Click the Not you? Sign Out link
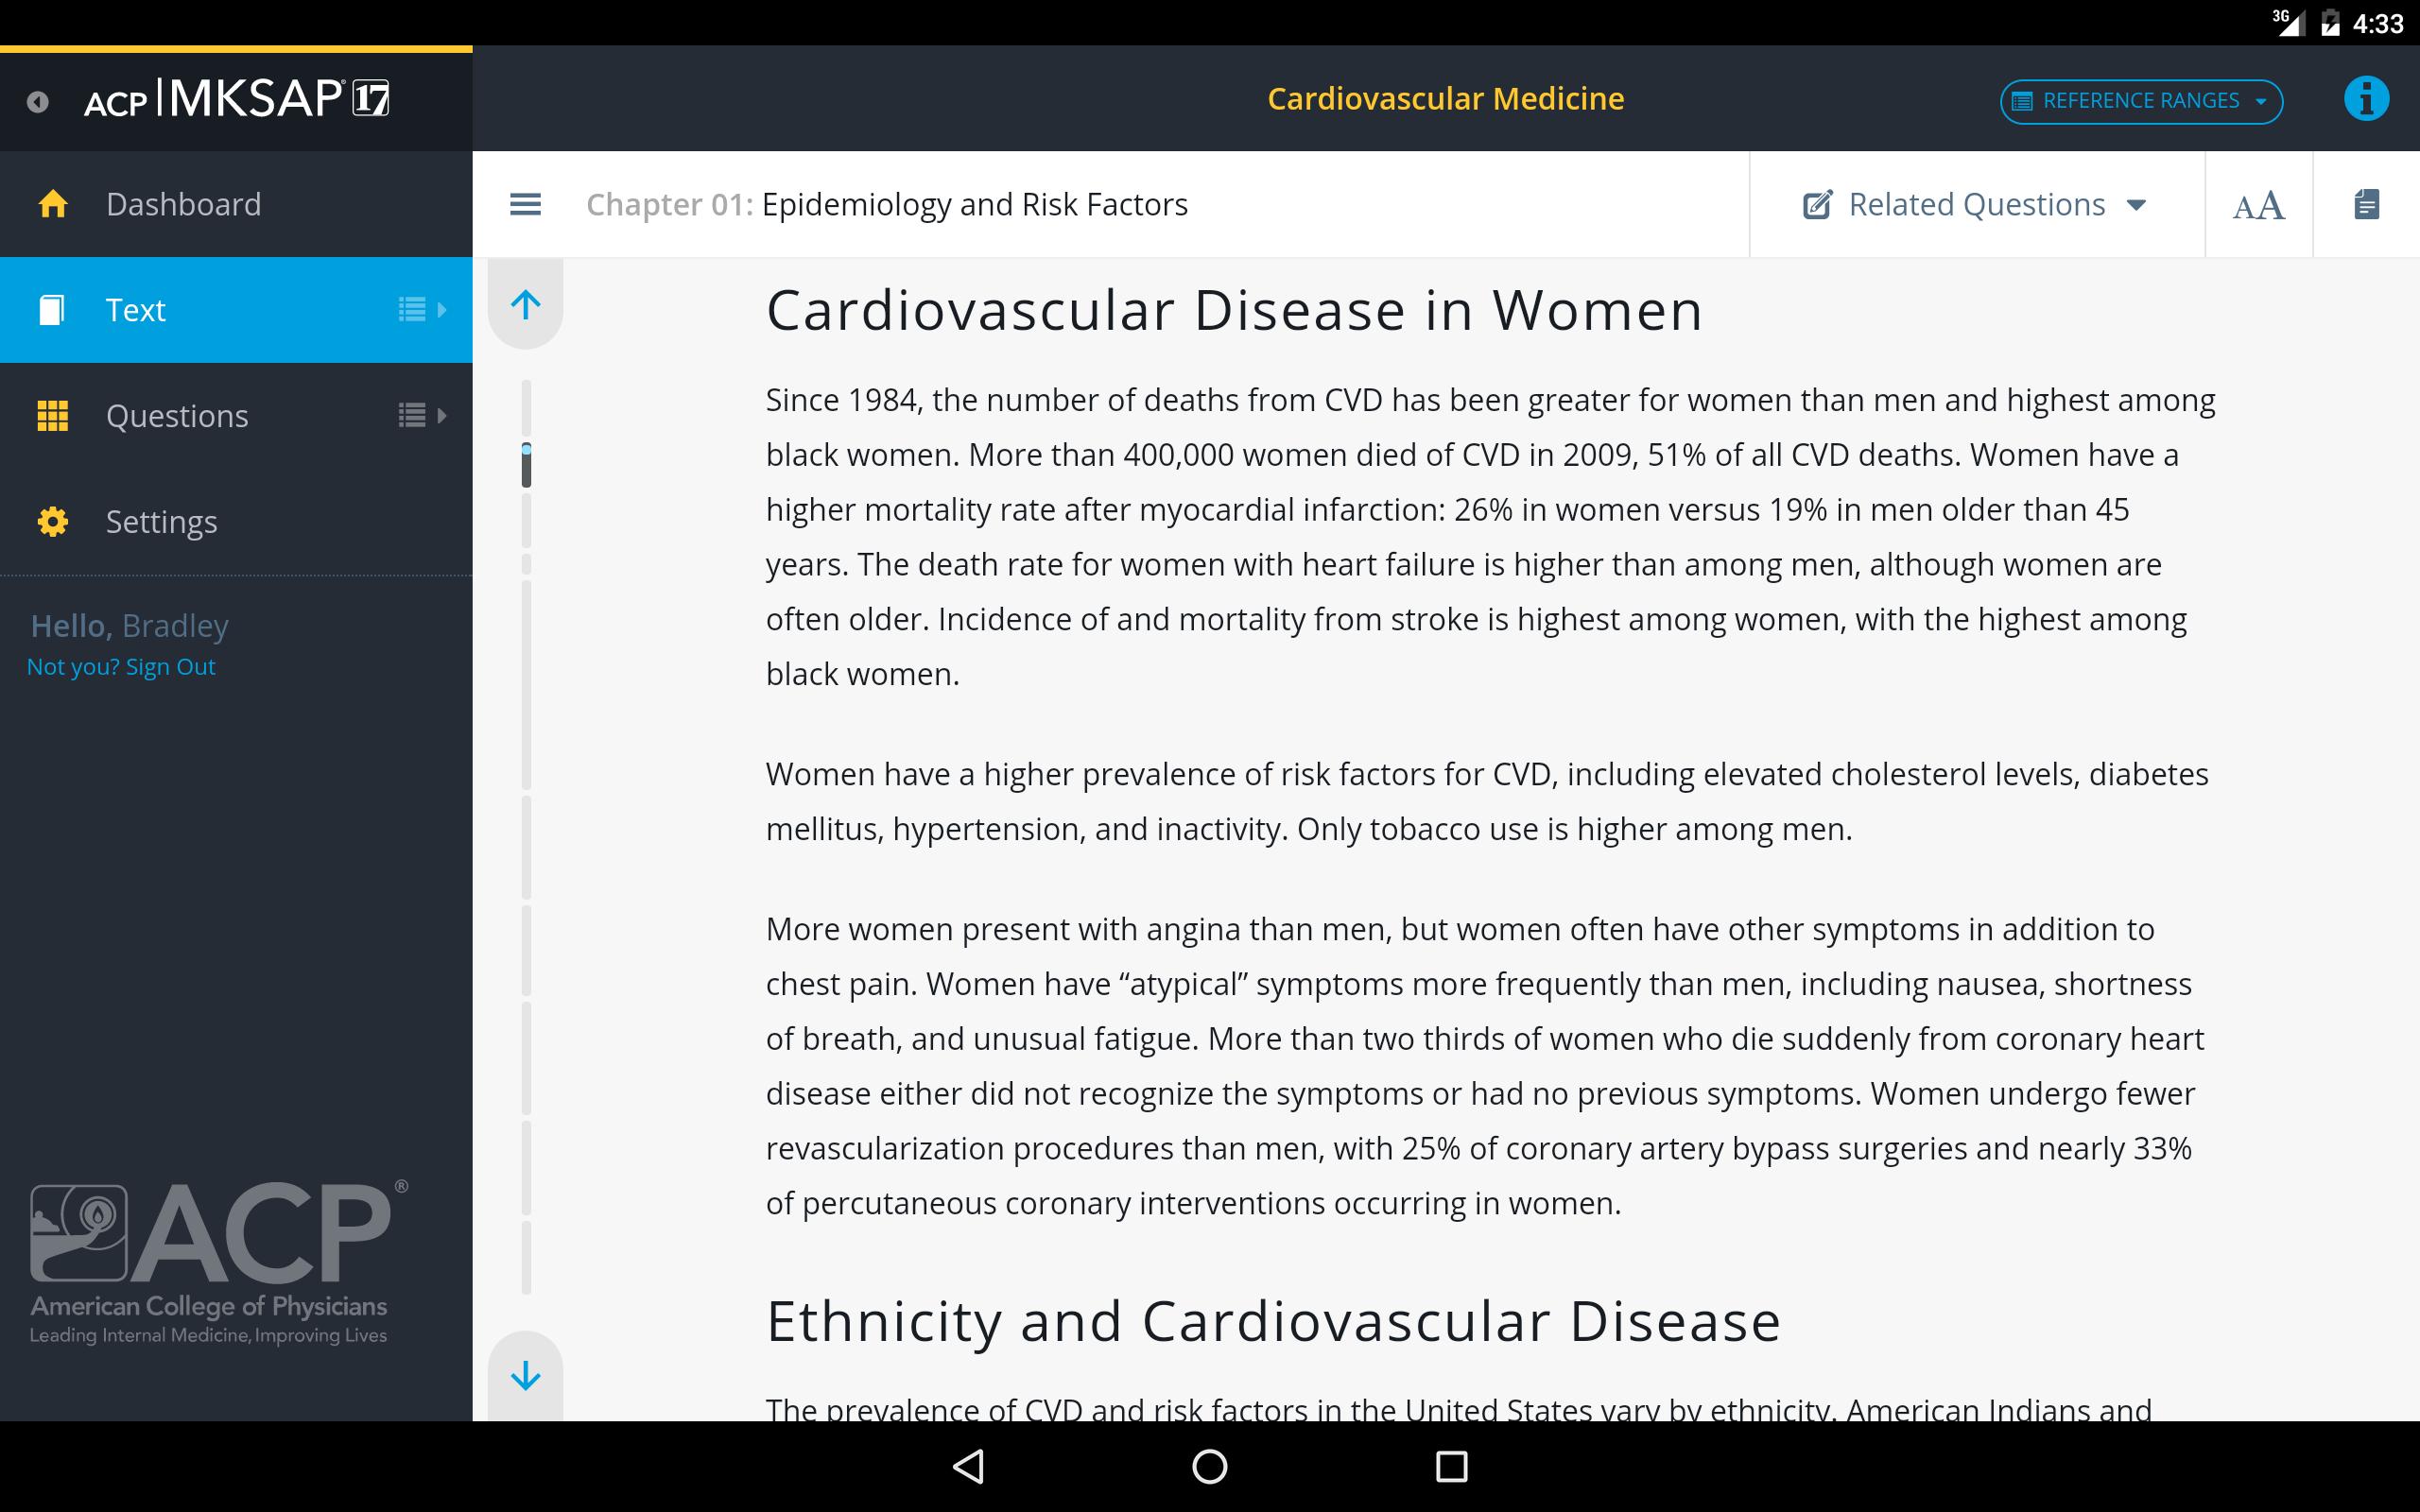Viewport: 2420px width, 1512px height. (121, 666)
